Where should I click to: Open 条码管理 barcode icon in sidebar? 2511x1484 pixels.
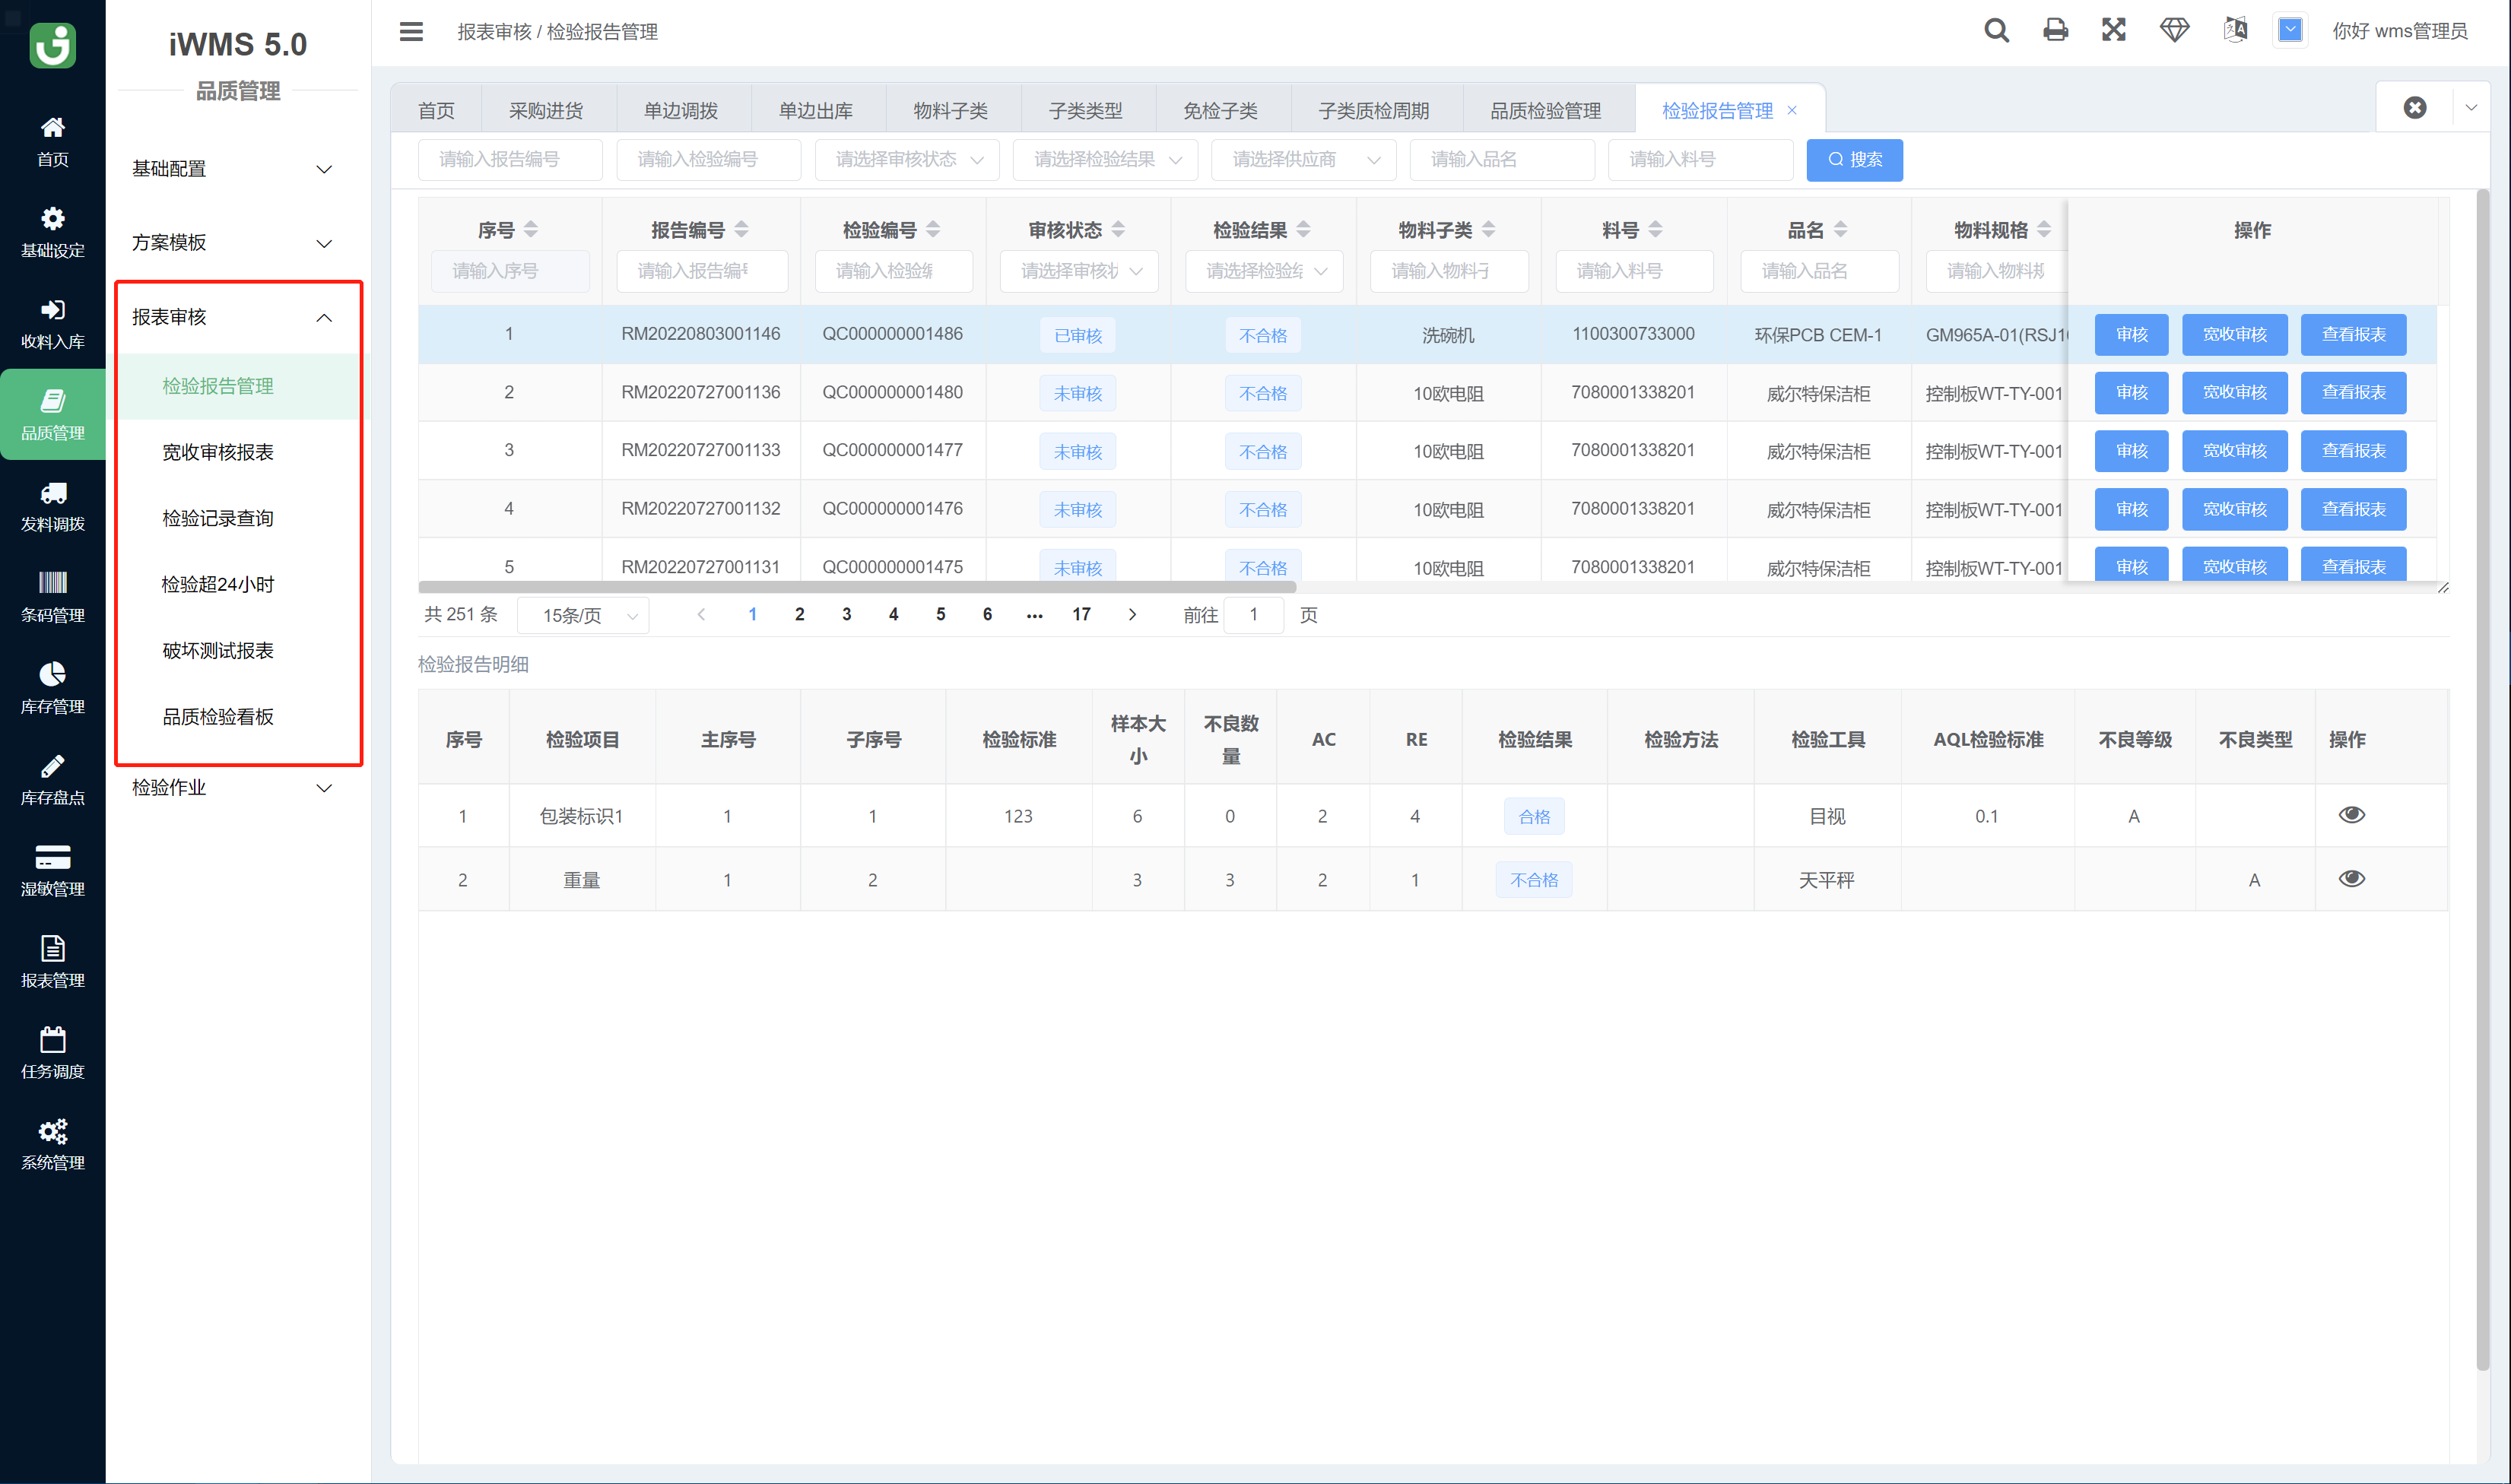pos(52,583)
